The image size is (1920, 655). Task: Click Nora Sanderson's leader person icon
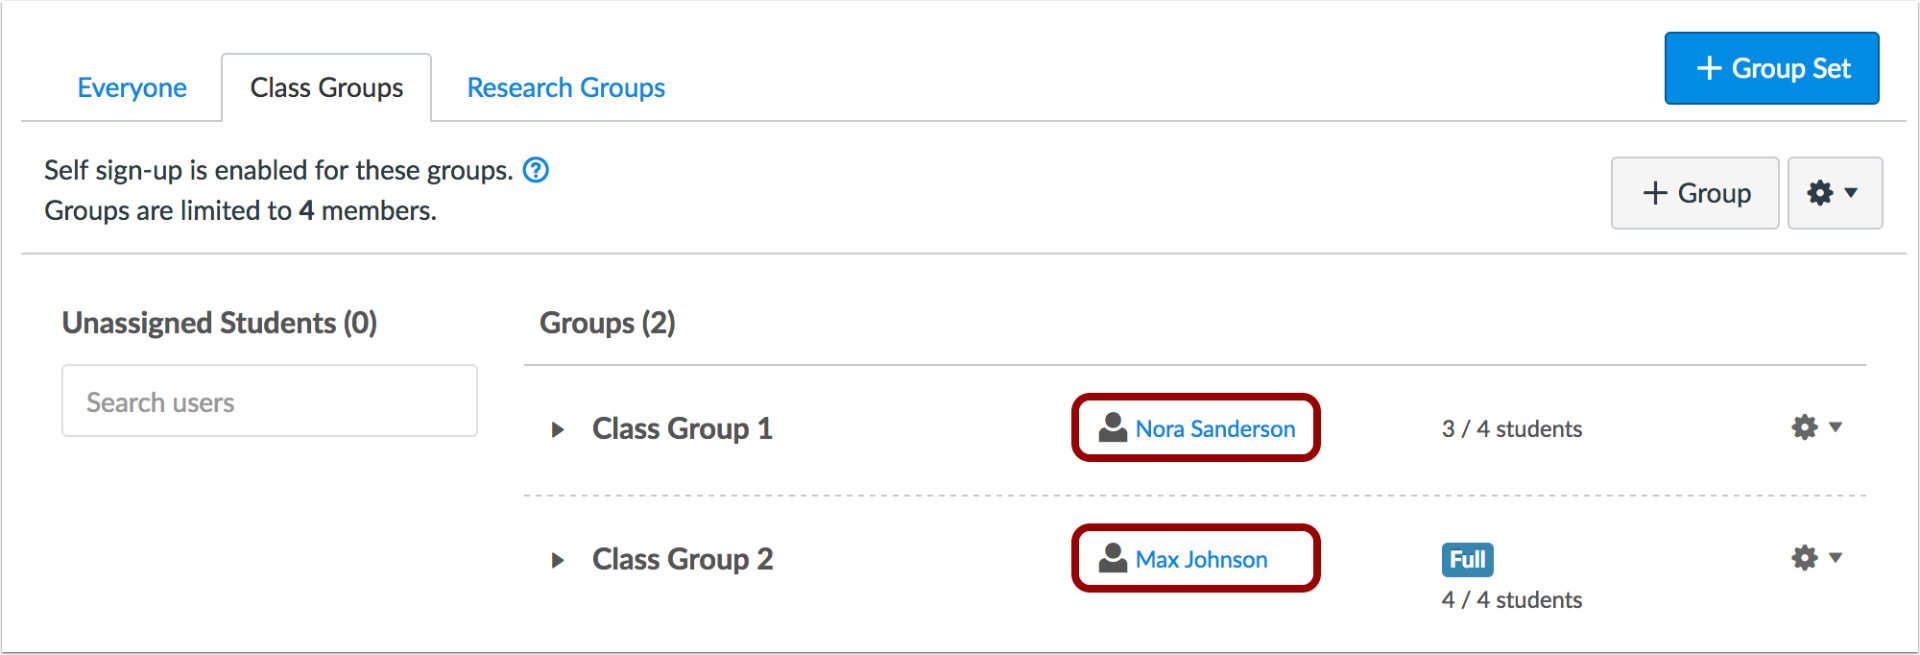pyautogui.click(x=1112, y=428)
